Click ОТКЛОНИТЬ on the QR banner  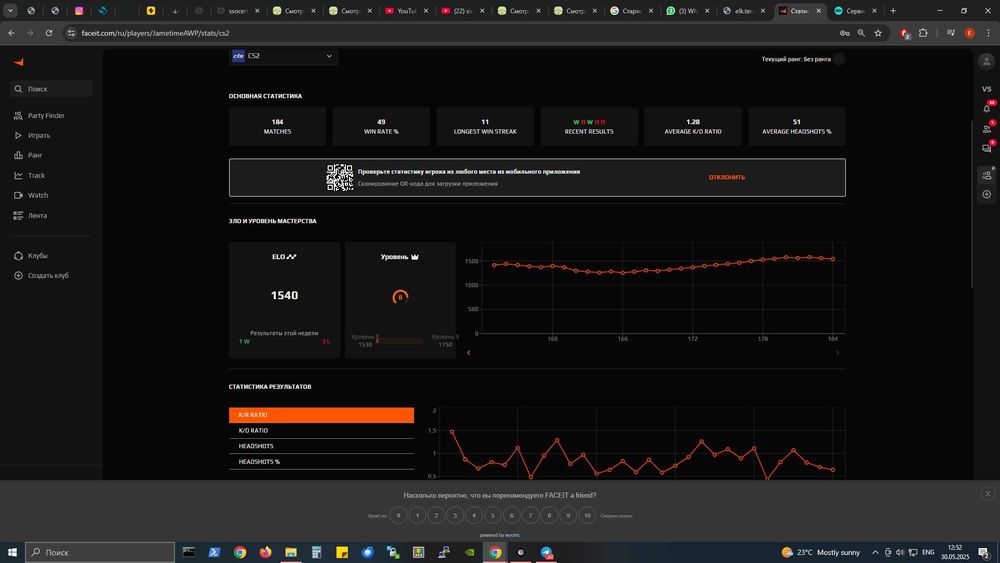(726, 177)
